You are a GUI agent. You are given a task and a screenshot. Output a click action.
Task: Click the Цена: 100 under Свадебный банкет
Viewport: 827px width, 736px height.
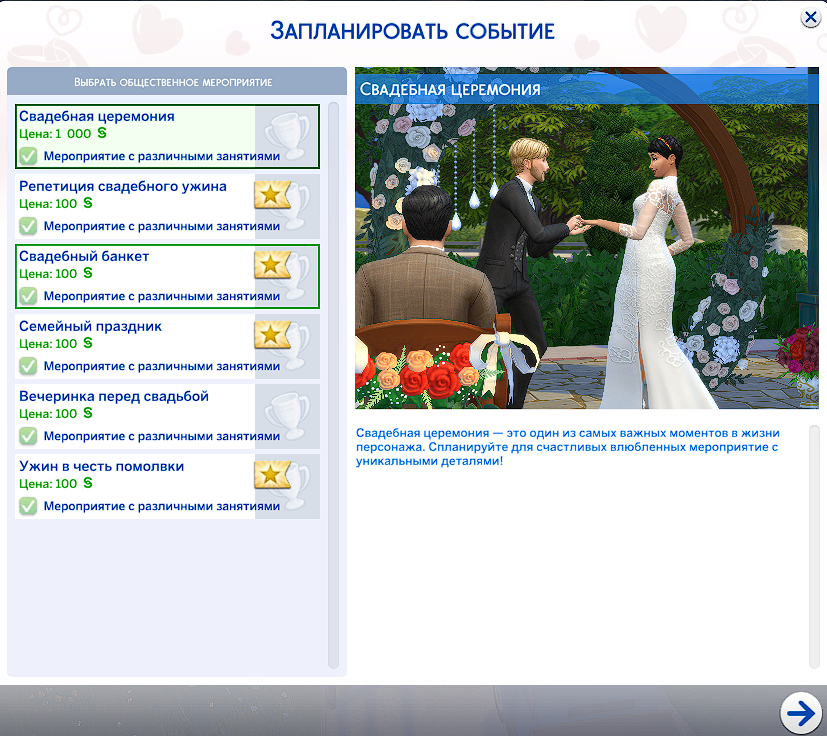pyautogui.click(x=56, y=273)
